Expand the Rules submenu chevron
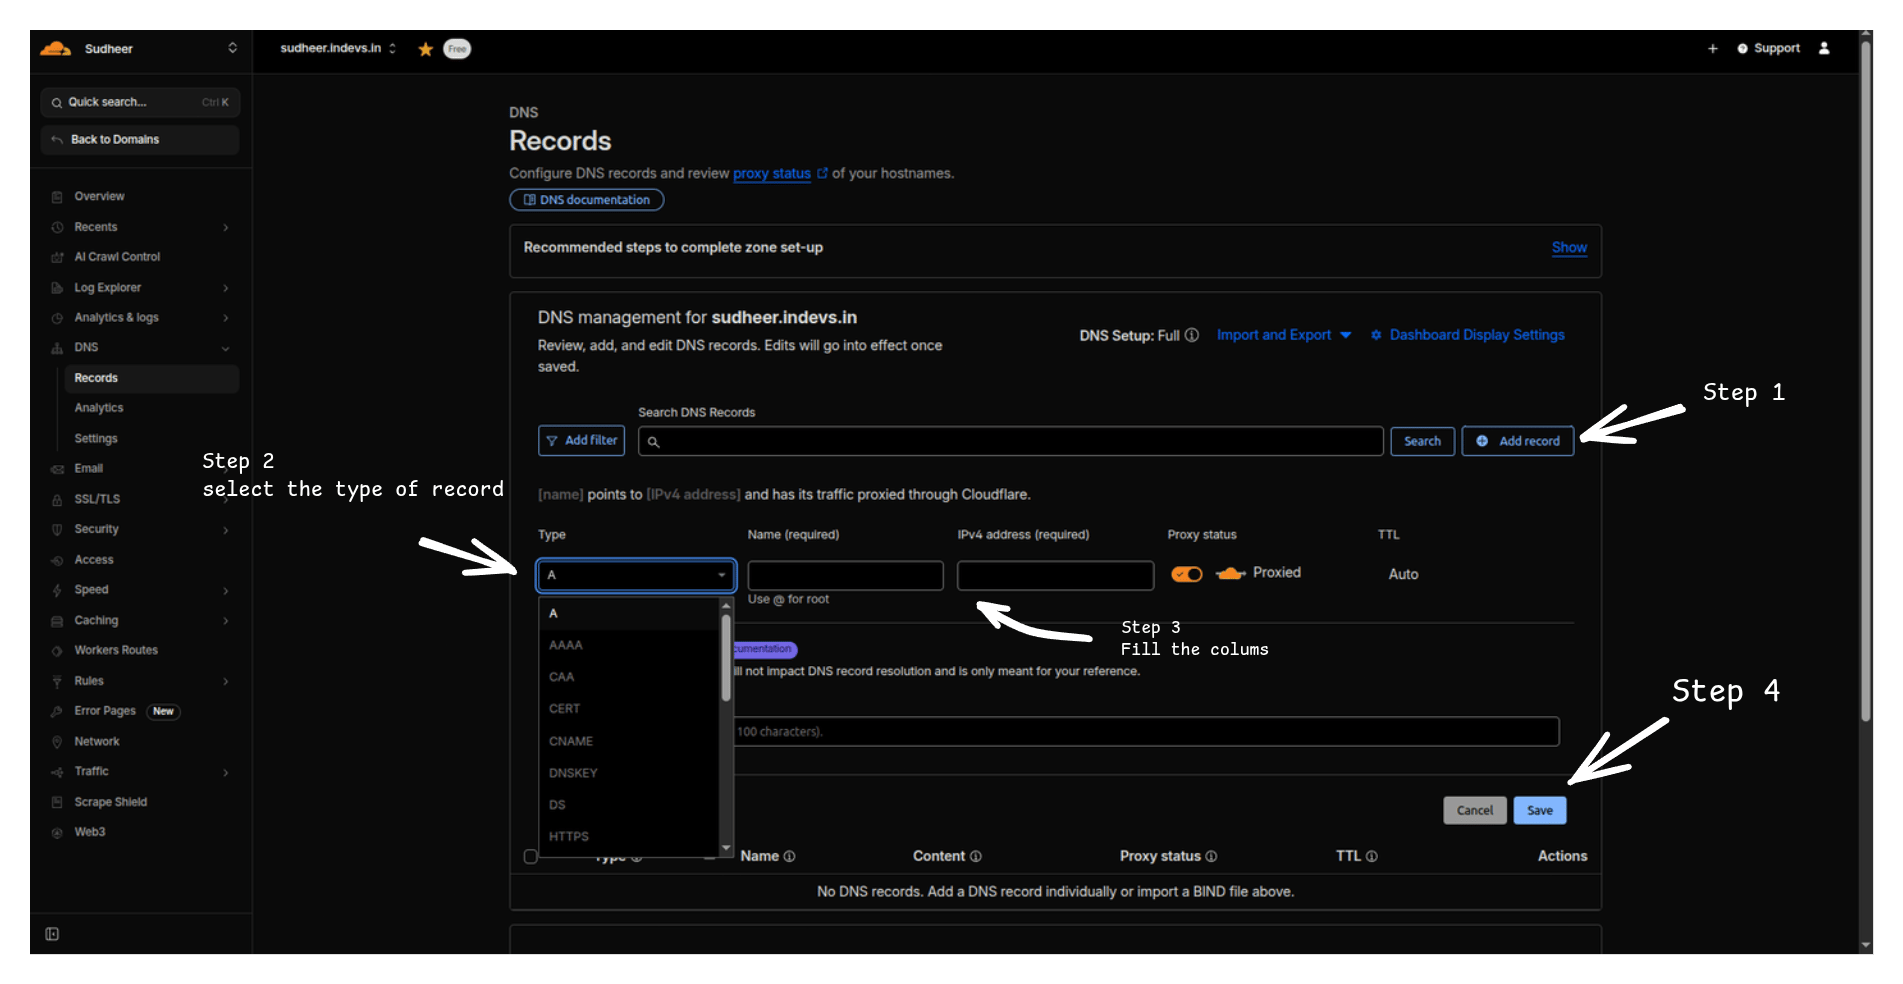Viewport: 1903px width, 984px height. click(x=226, y=681)
